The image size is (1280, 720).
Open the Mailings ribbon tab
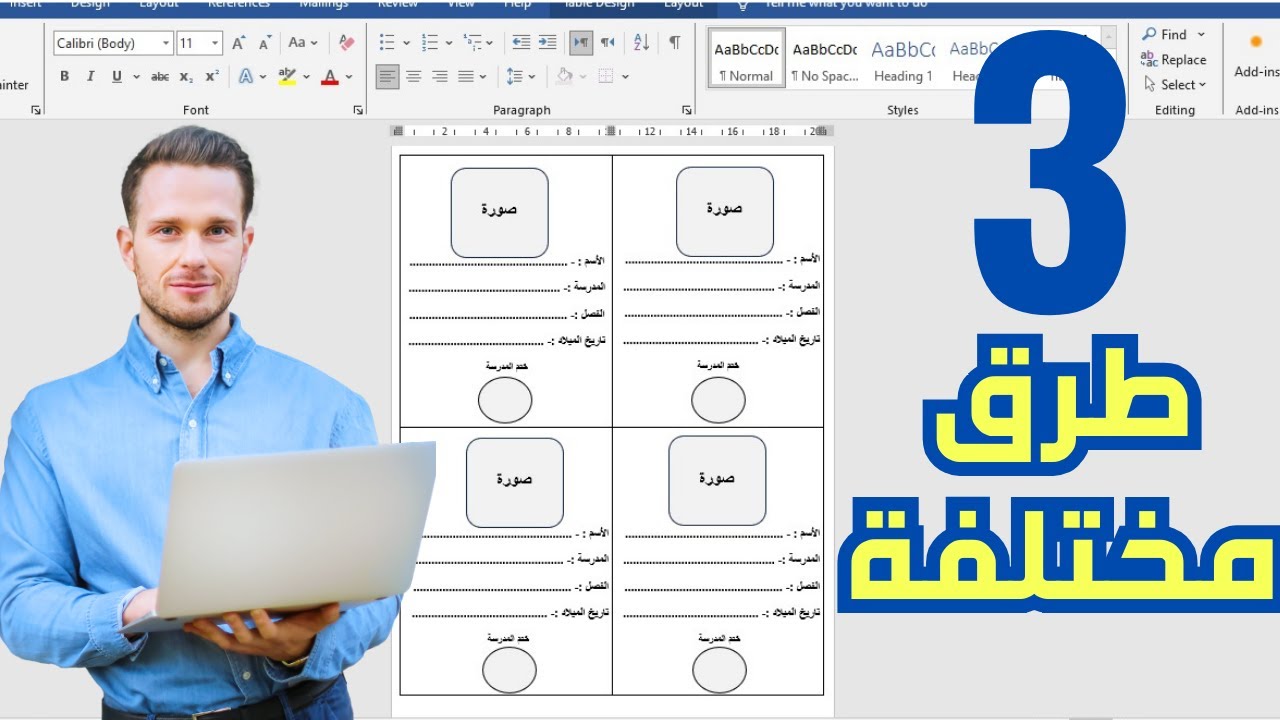324,4
